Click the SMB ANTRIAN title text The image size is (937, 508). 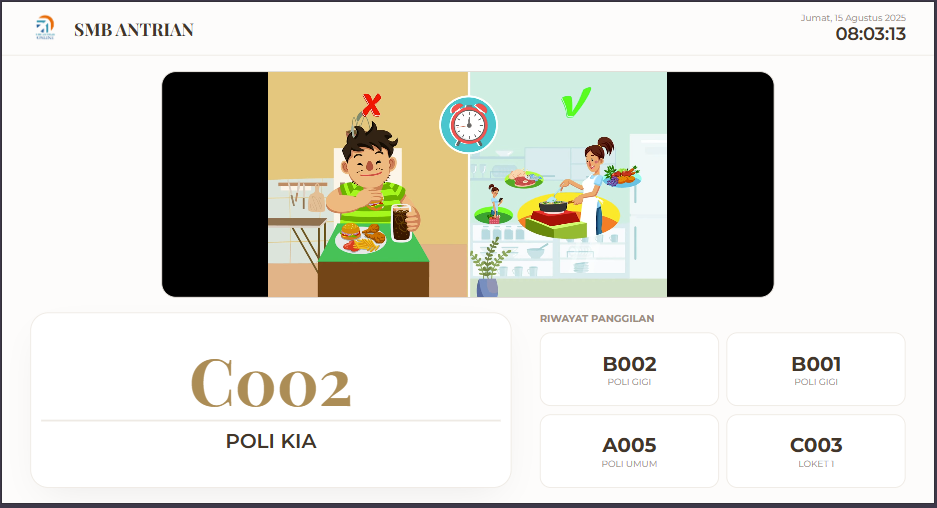[x=134, y=30]
